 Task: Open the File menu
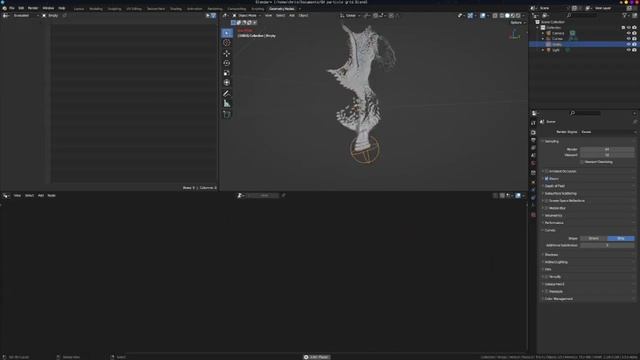click(x=12, y=8)
